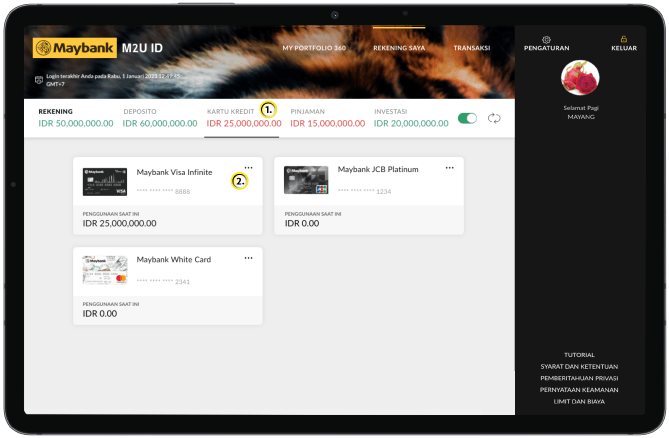
Task: Click the refresh balances icon
Action: coord(494,118)
